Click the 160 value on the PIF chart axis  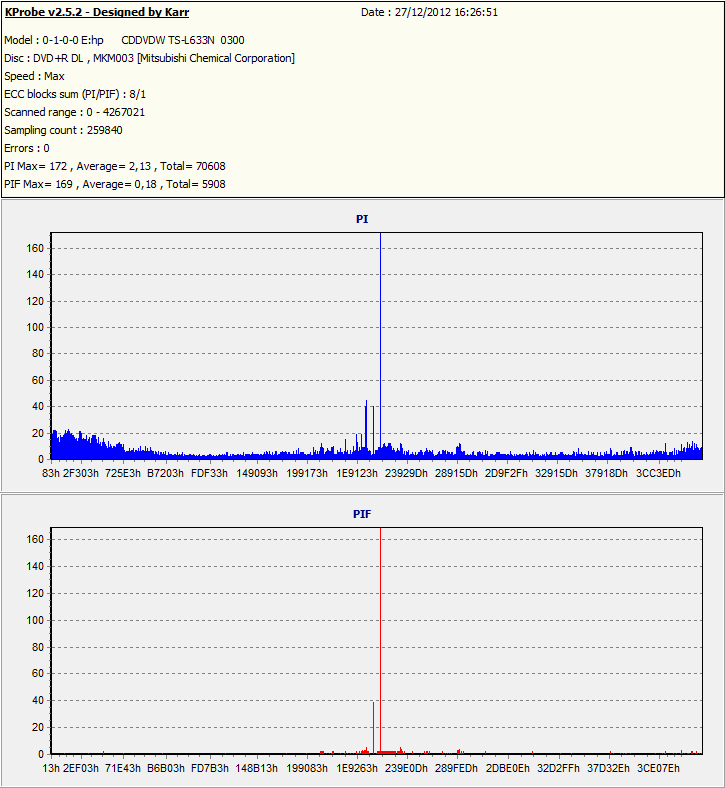(35, 539)
